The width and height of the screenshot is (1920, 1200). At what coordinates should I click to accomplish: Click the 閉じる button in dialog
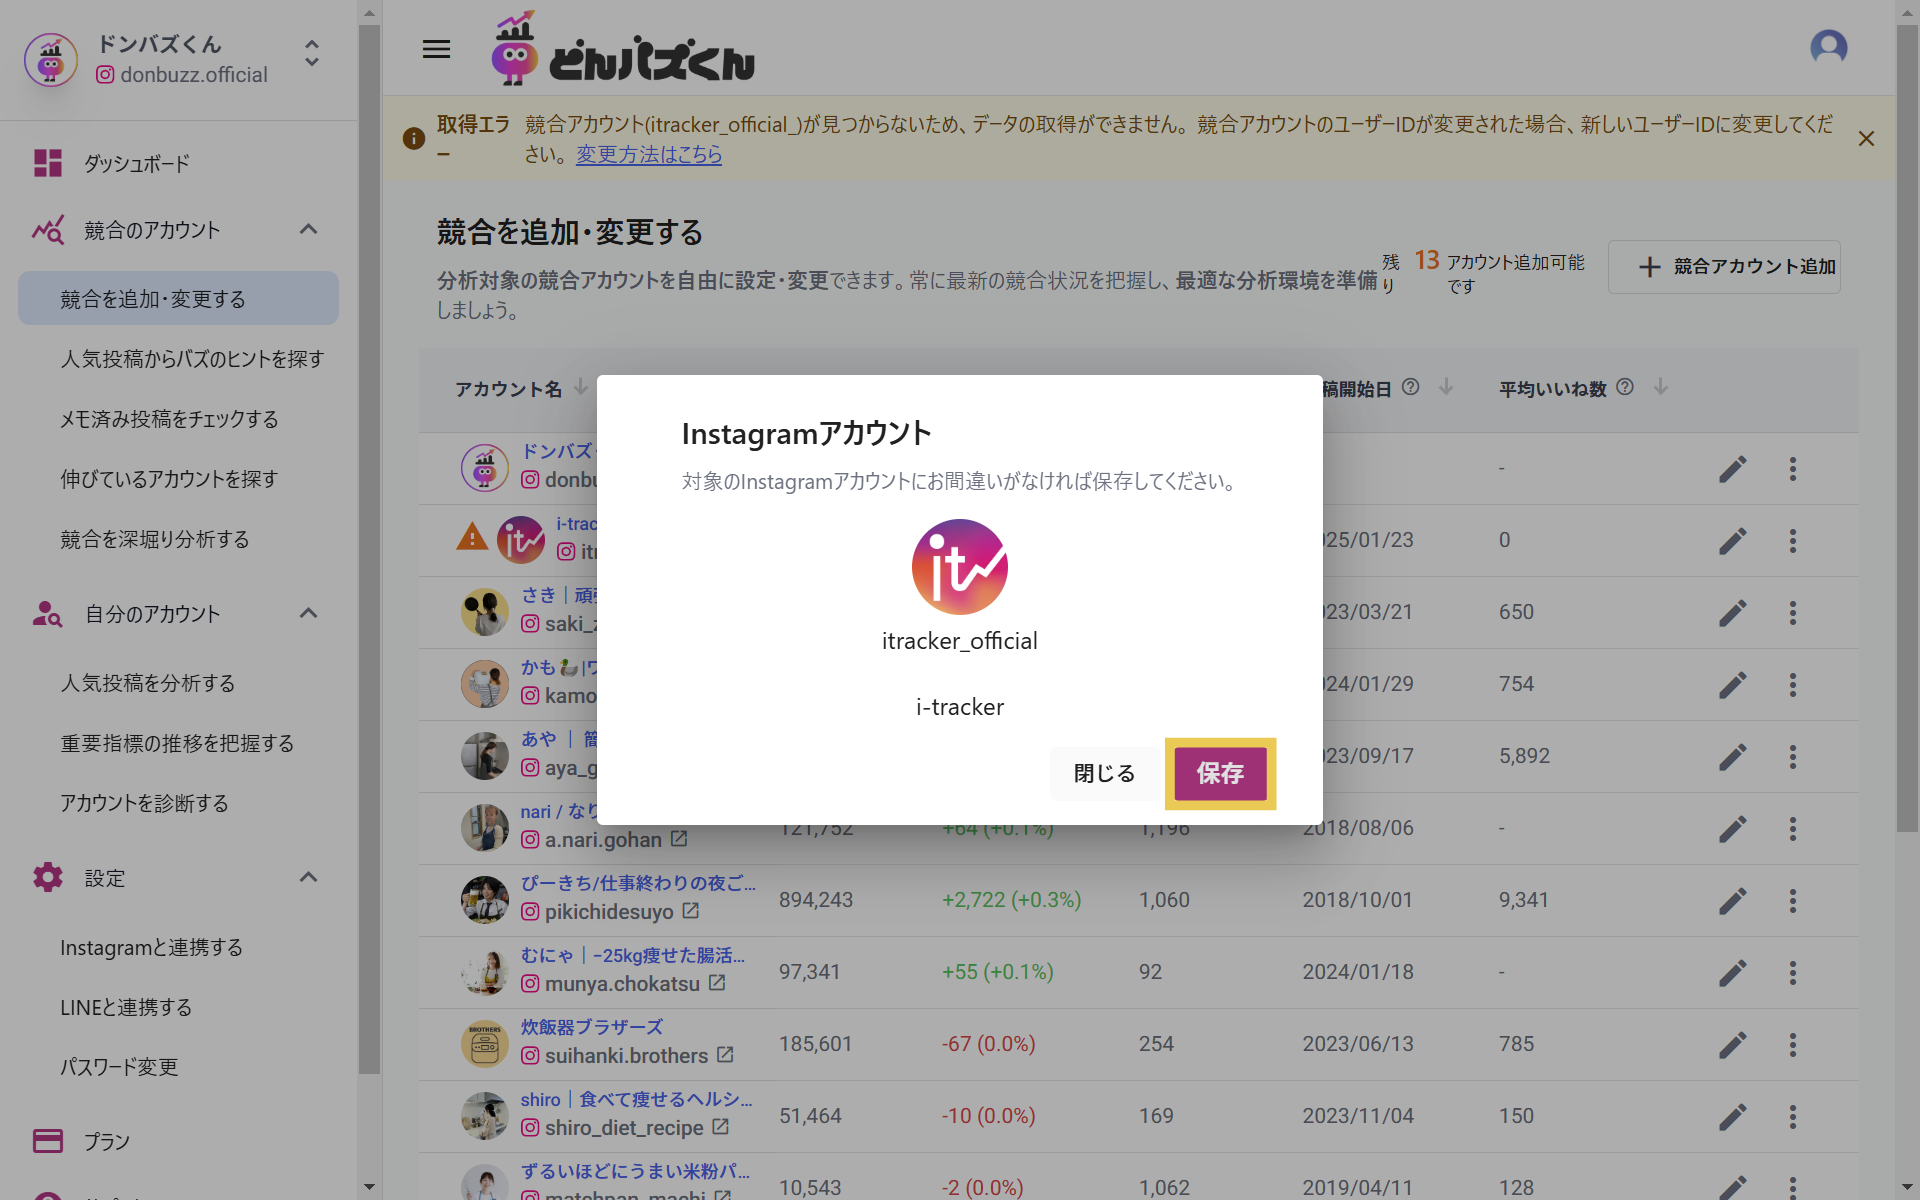click(1104, 773)
